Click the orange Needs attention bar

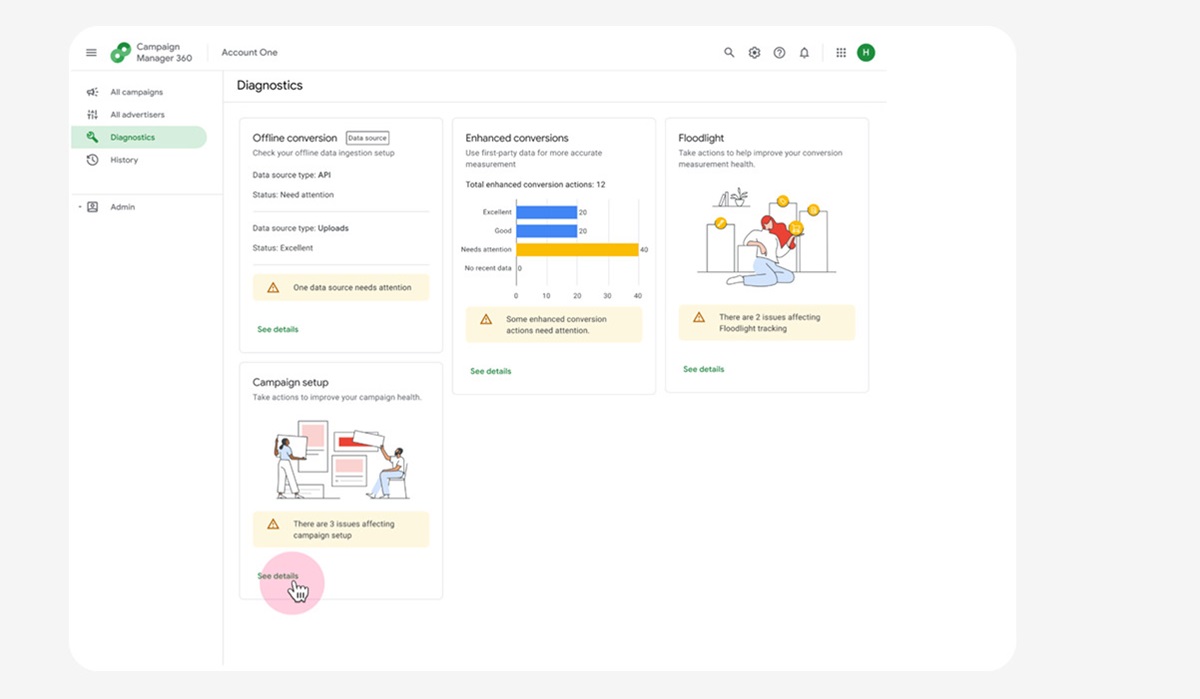tap(577, 249)
